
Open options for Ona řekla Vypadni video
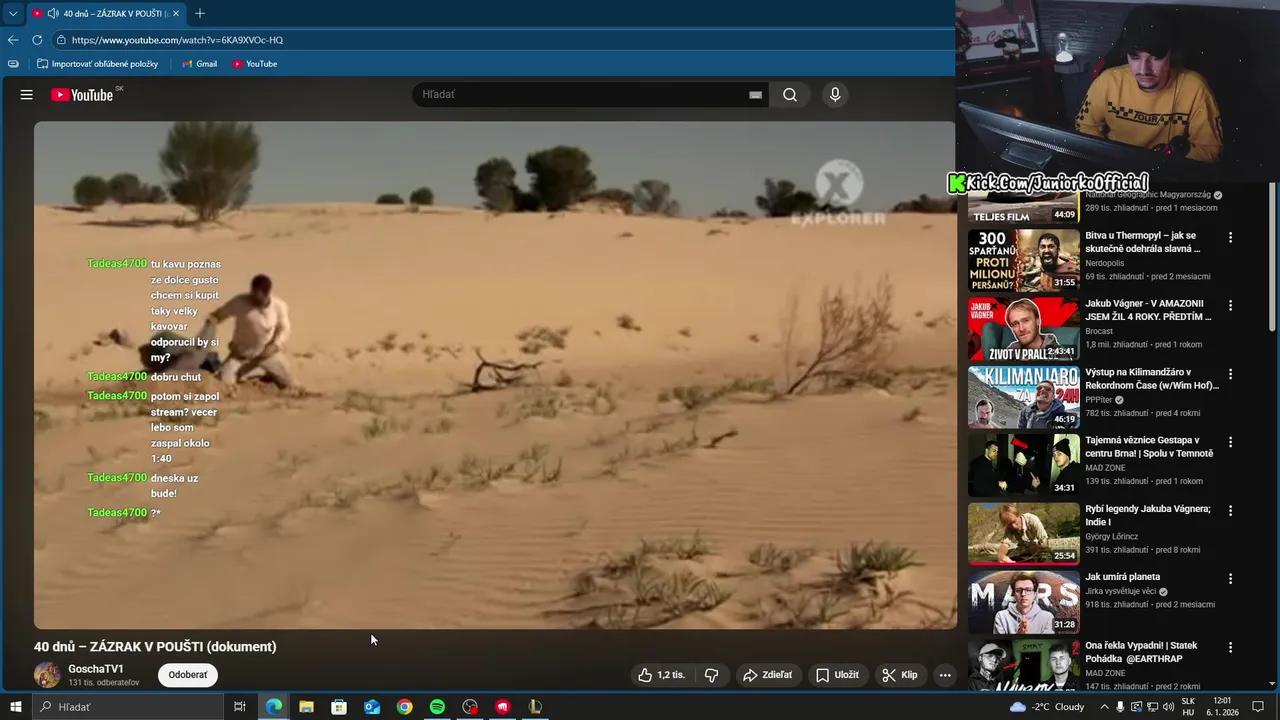[x=1231, y=648]
